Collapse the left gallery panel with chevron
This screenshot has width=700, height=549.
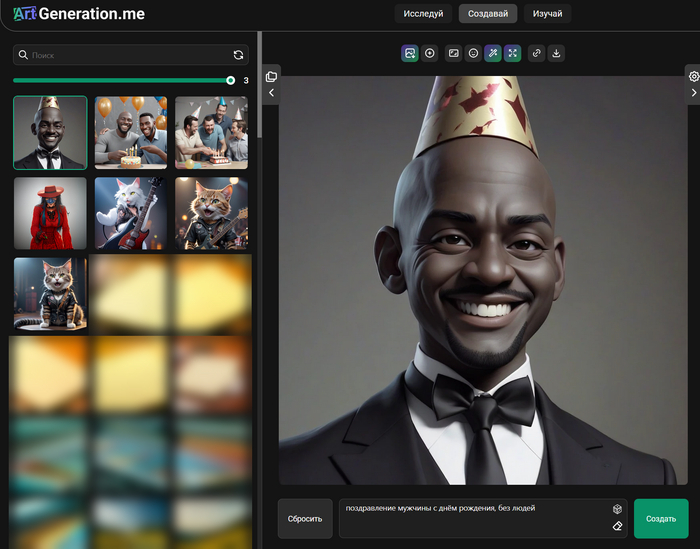[271, 93]
